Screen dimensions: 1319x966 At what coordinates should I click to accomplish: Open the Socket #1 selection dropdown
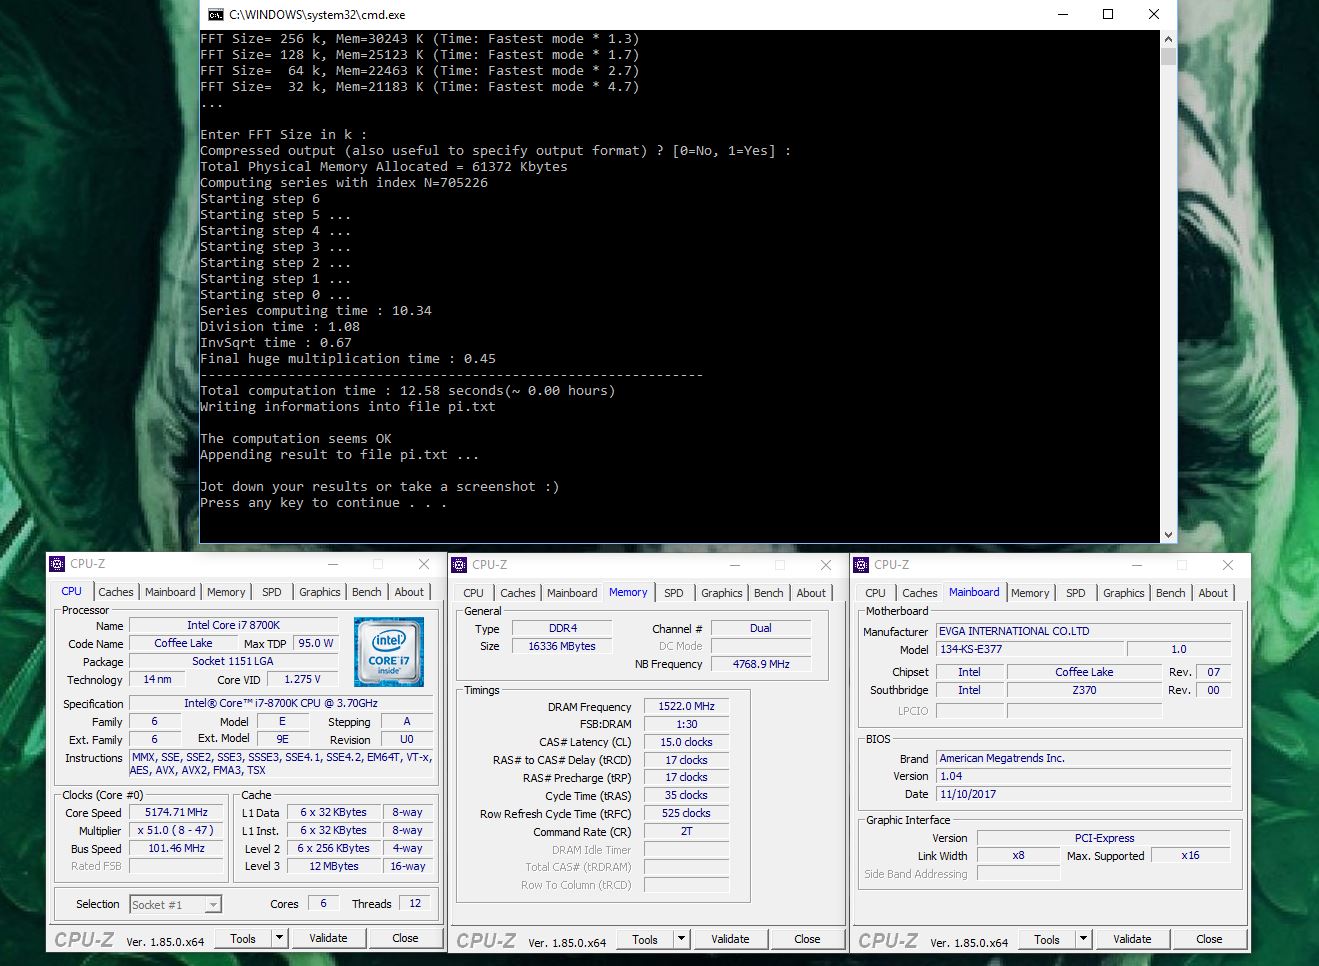coord(176,905)
